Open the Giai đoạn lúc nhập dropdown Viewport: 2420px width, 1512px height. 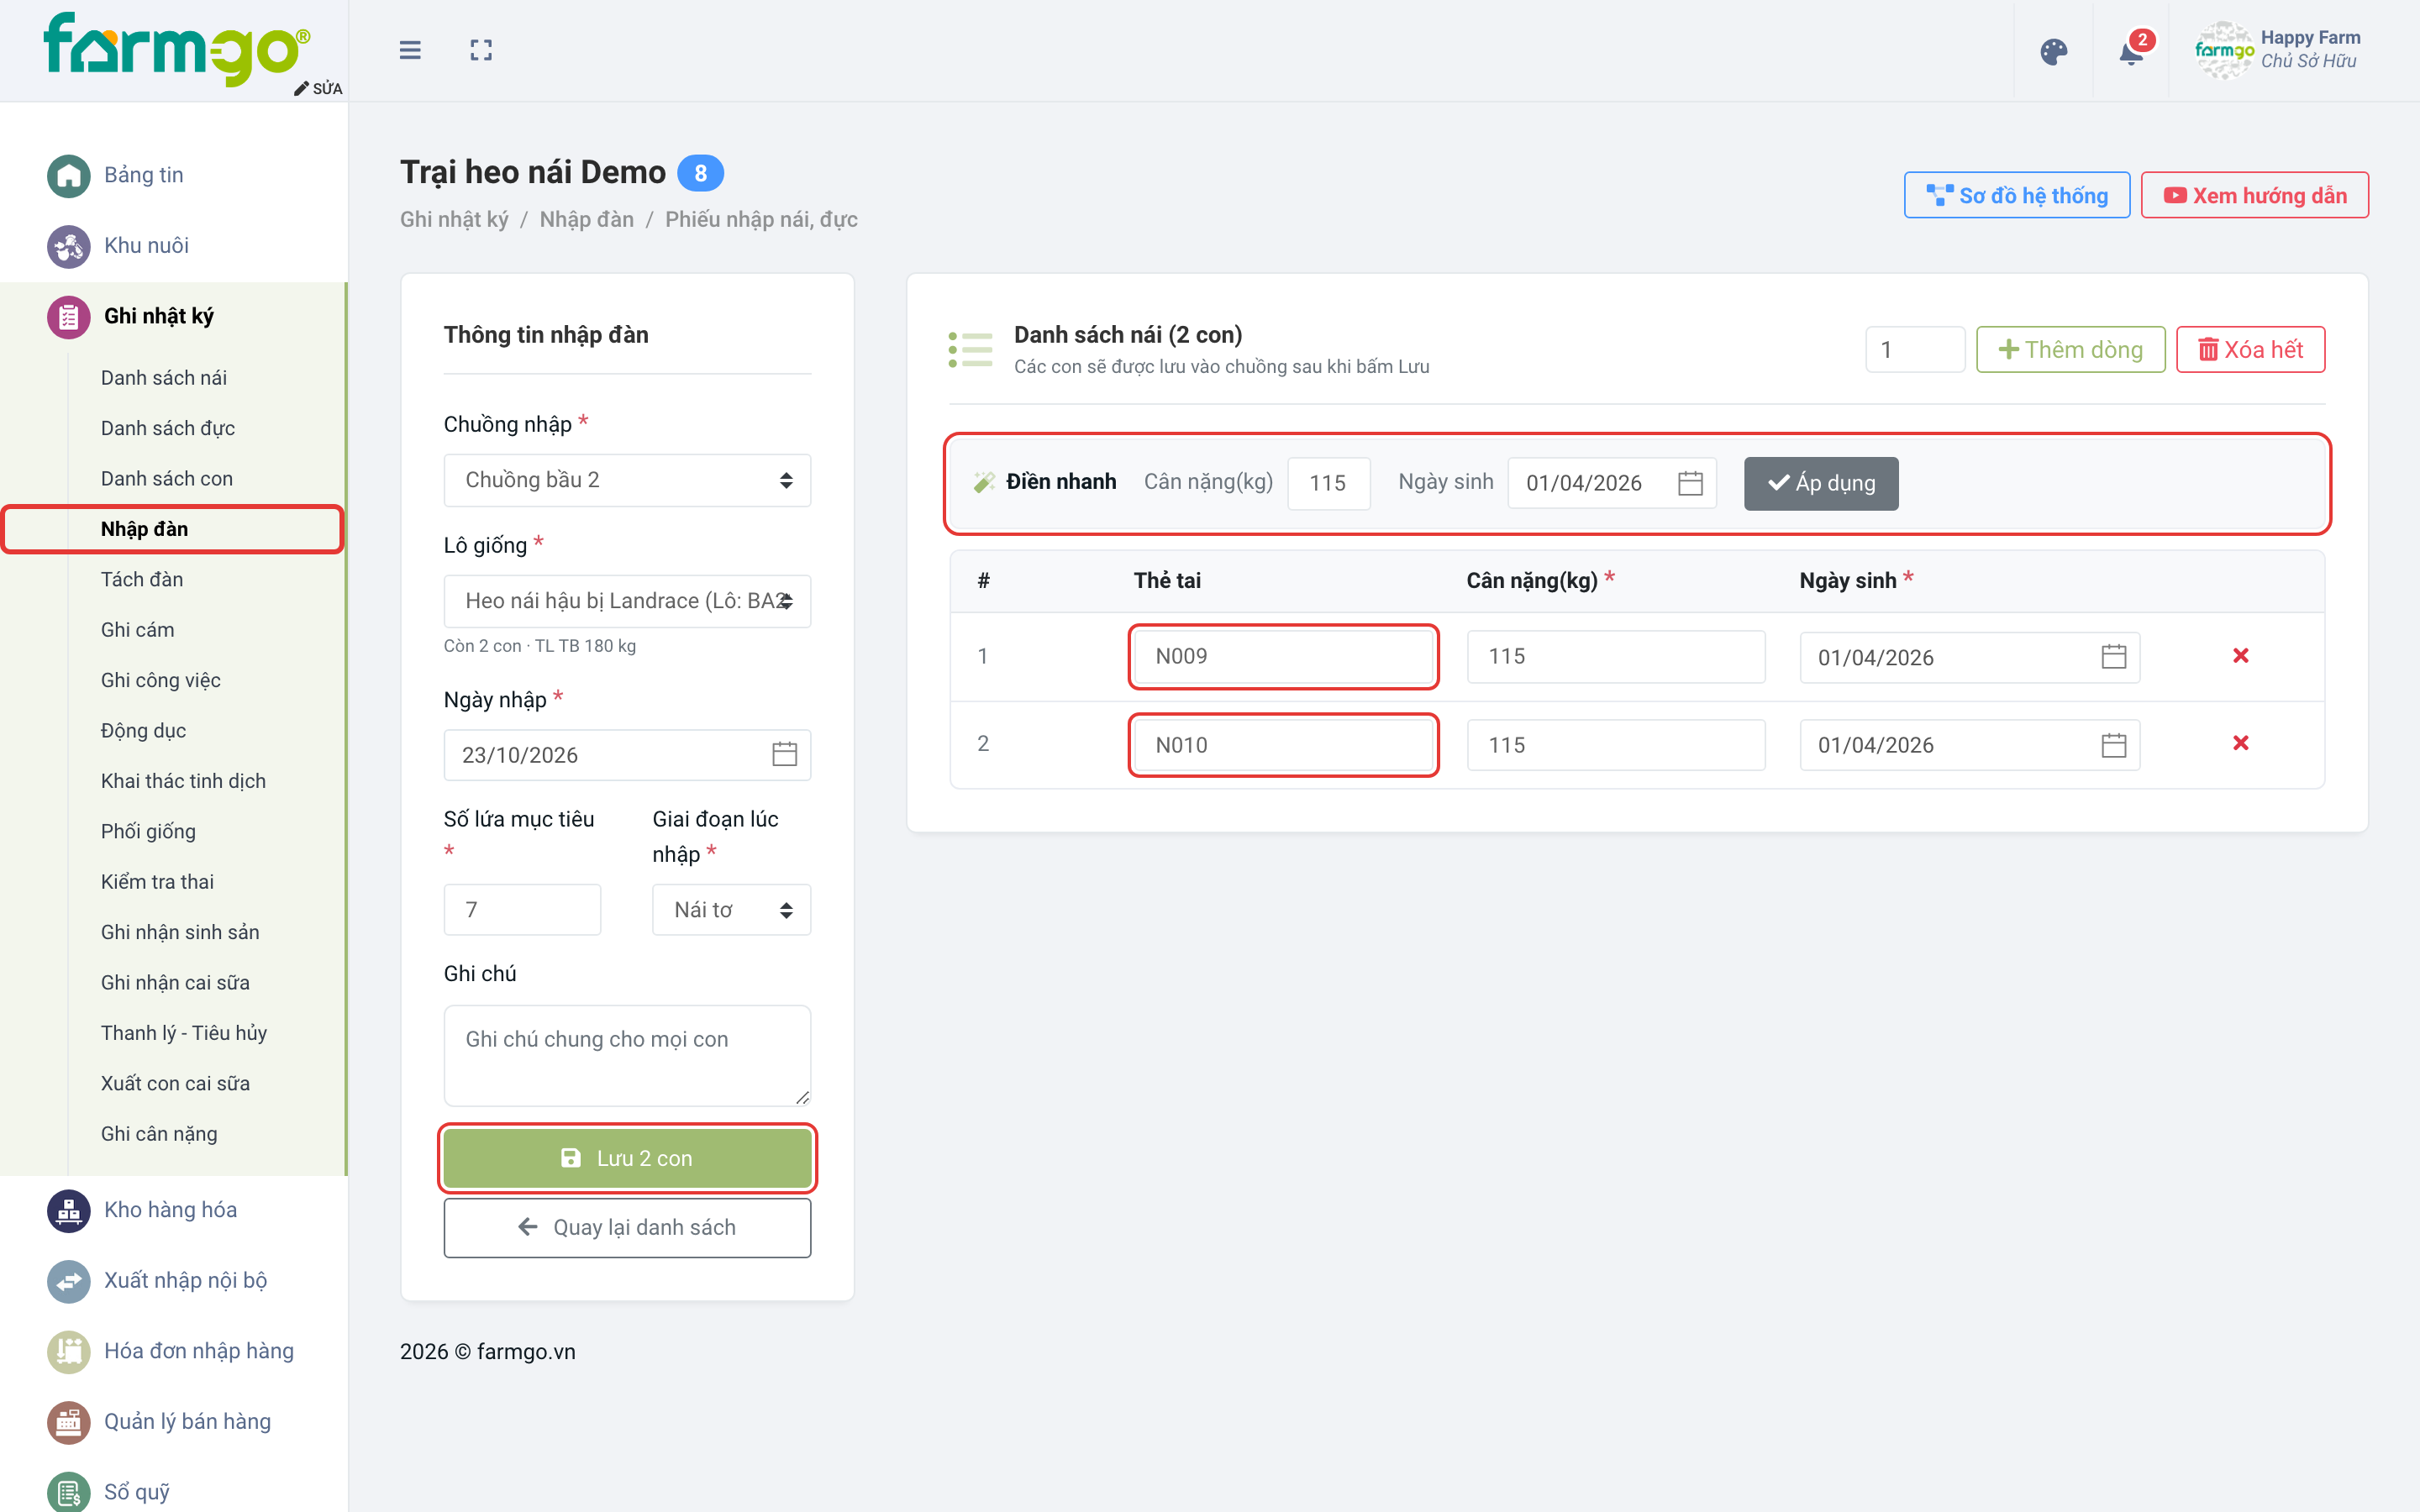(731, 910)
